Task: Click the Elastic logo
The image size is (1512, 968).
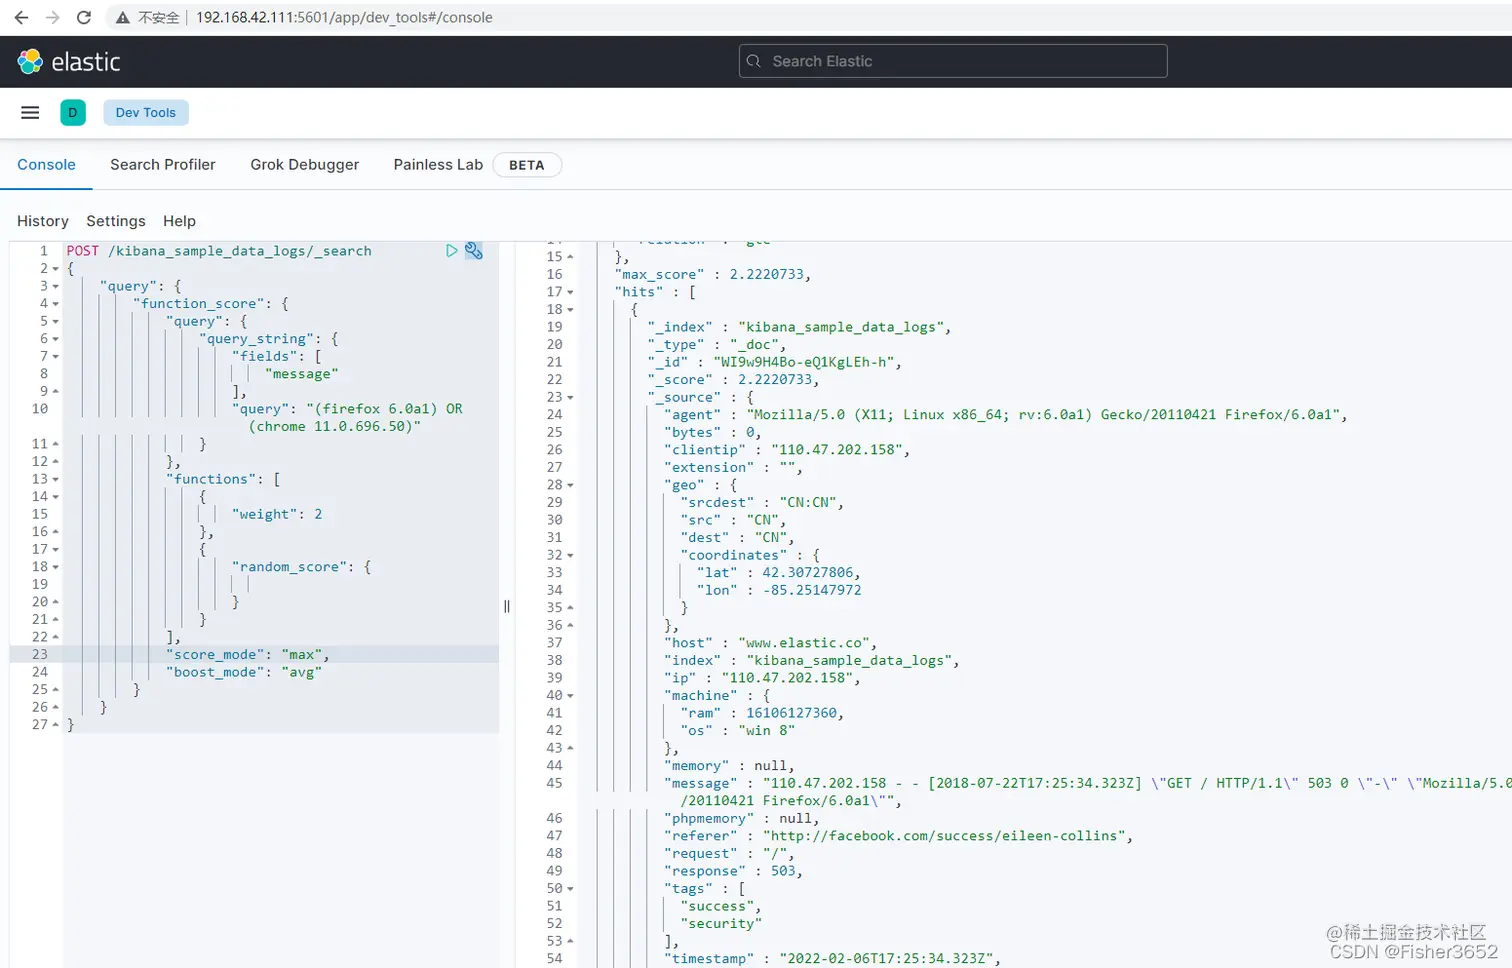Action: [69, 62]
